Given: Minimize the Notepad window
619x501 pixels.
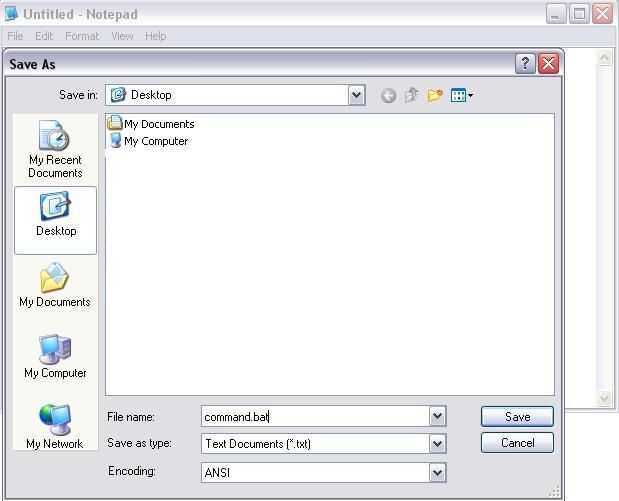Looking at the screenshot, I should coord(556,14).
